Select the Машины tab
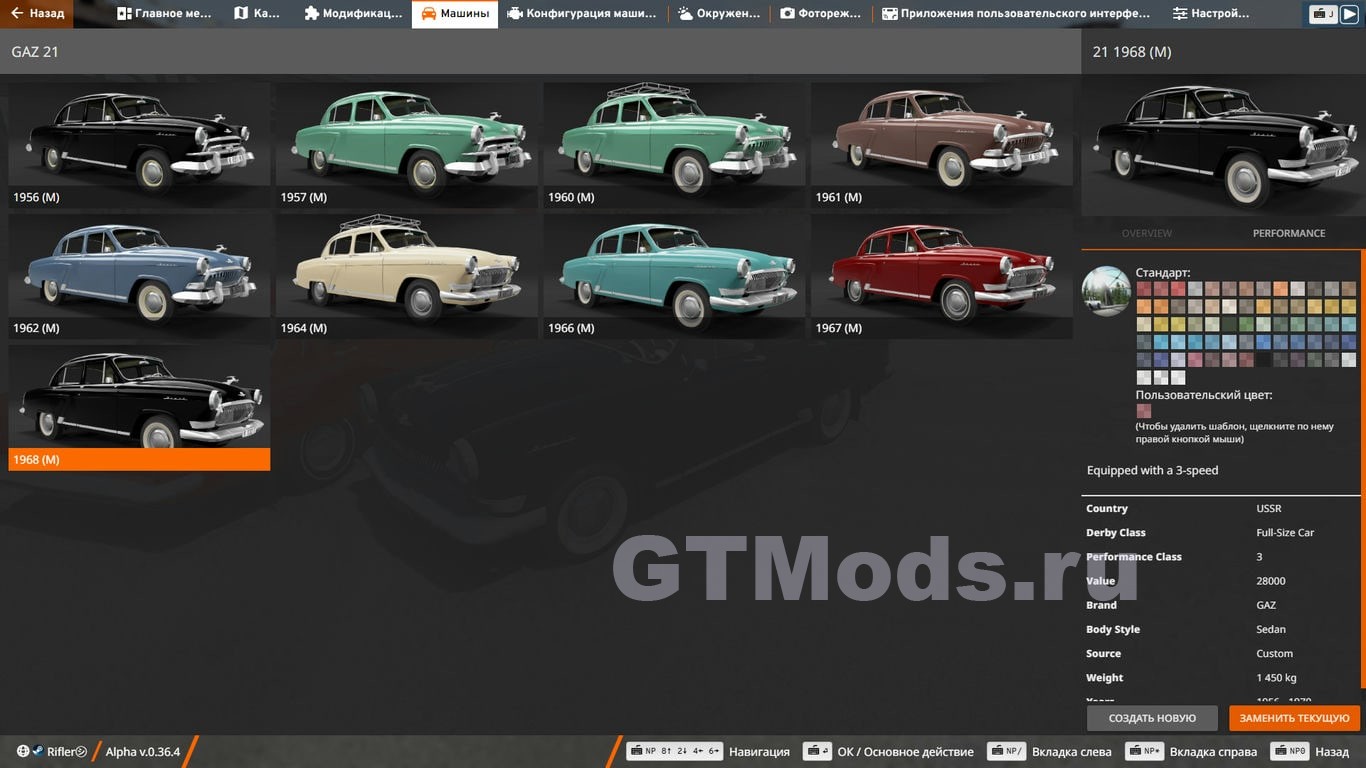Image resolution: width=1366 pixels, height=768 pixels. tap(455, 14)
